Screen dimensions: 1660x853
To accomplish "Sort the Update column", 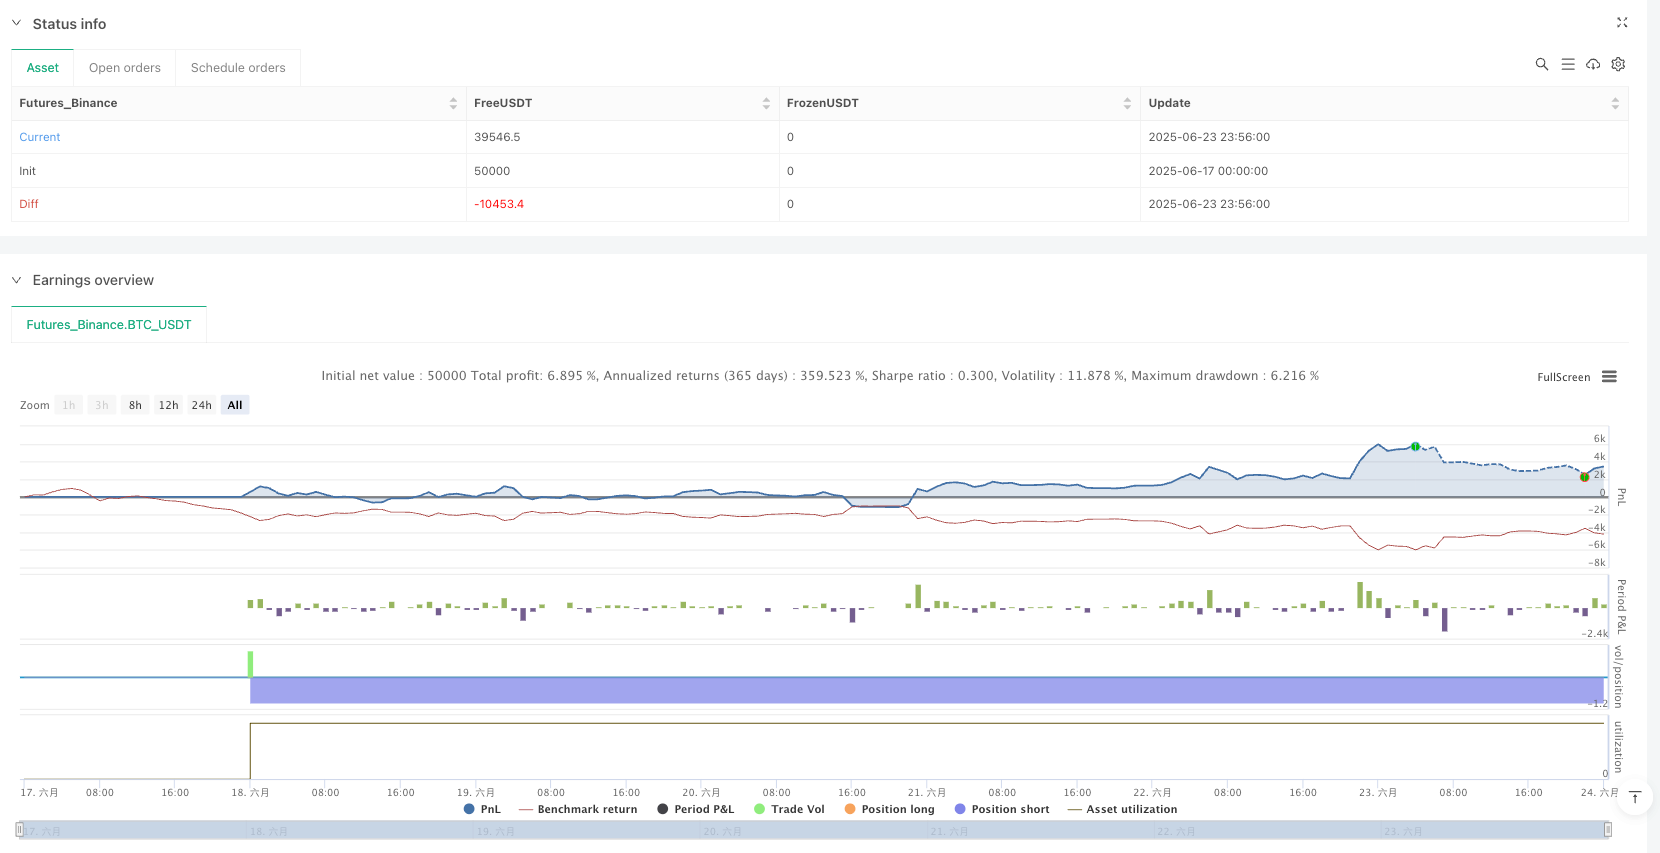I will tap(1614, 103).
